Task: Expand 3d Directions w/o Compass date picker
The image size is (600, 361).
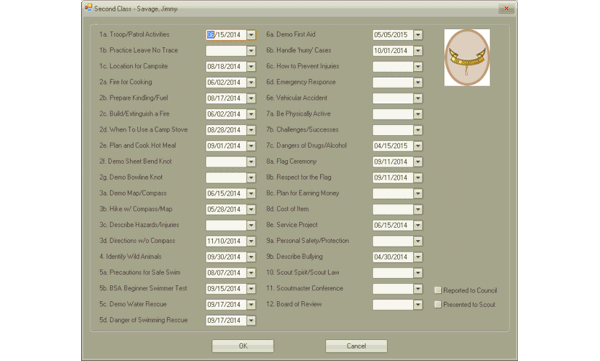Action: 251,241
